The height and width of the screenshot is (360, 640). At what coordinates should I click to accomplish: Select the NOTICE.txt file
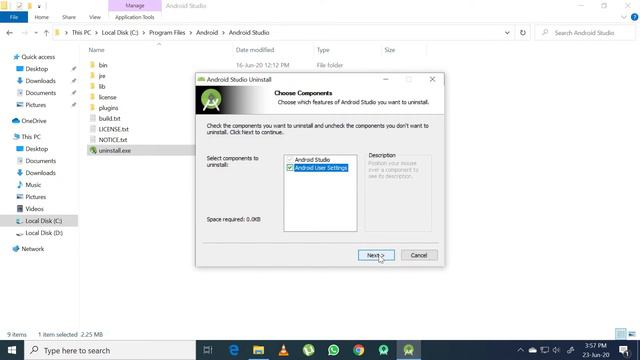pyautogui.click(x=113, y=140)
